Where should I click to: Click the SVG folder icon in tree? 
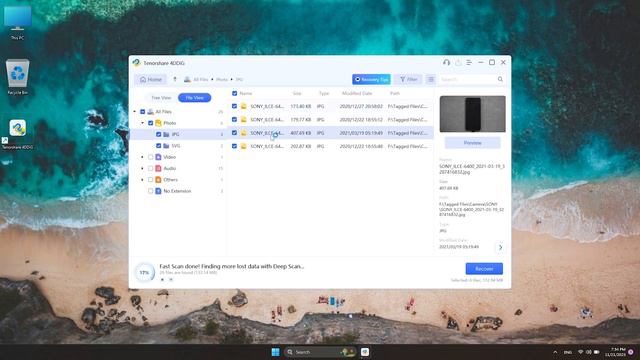(x=166, y=146)
